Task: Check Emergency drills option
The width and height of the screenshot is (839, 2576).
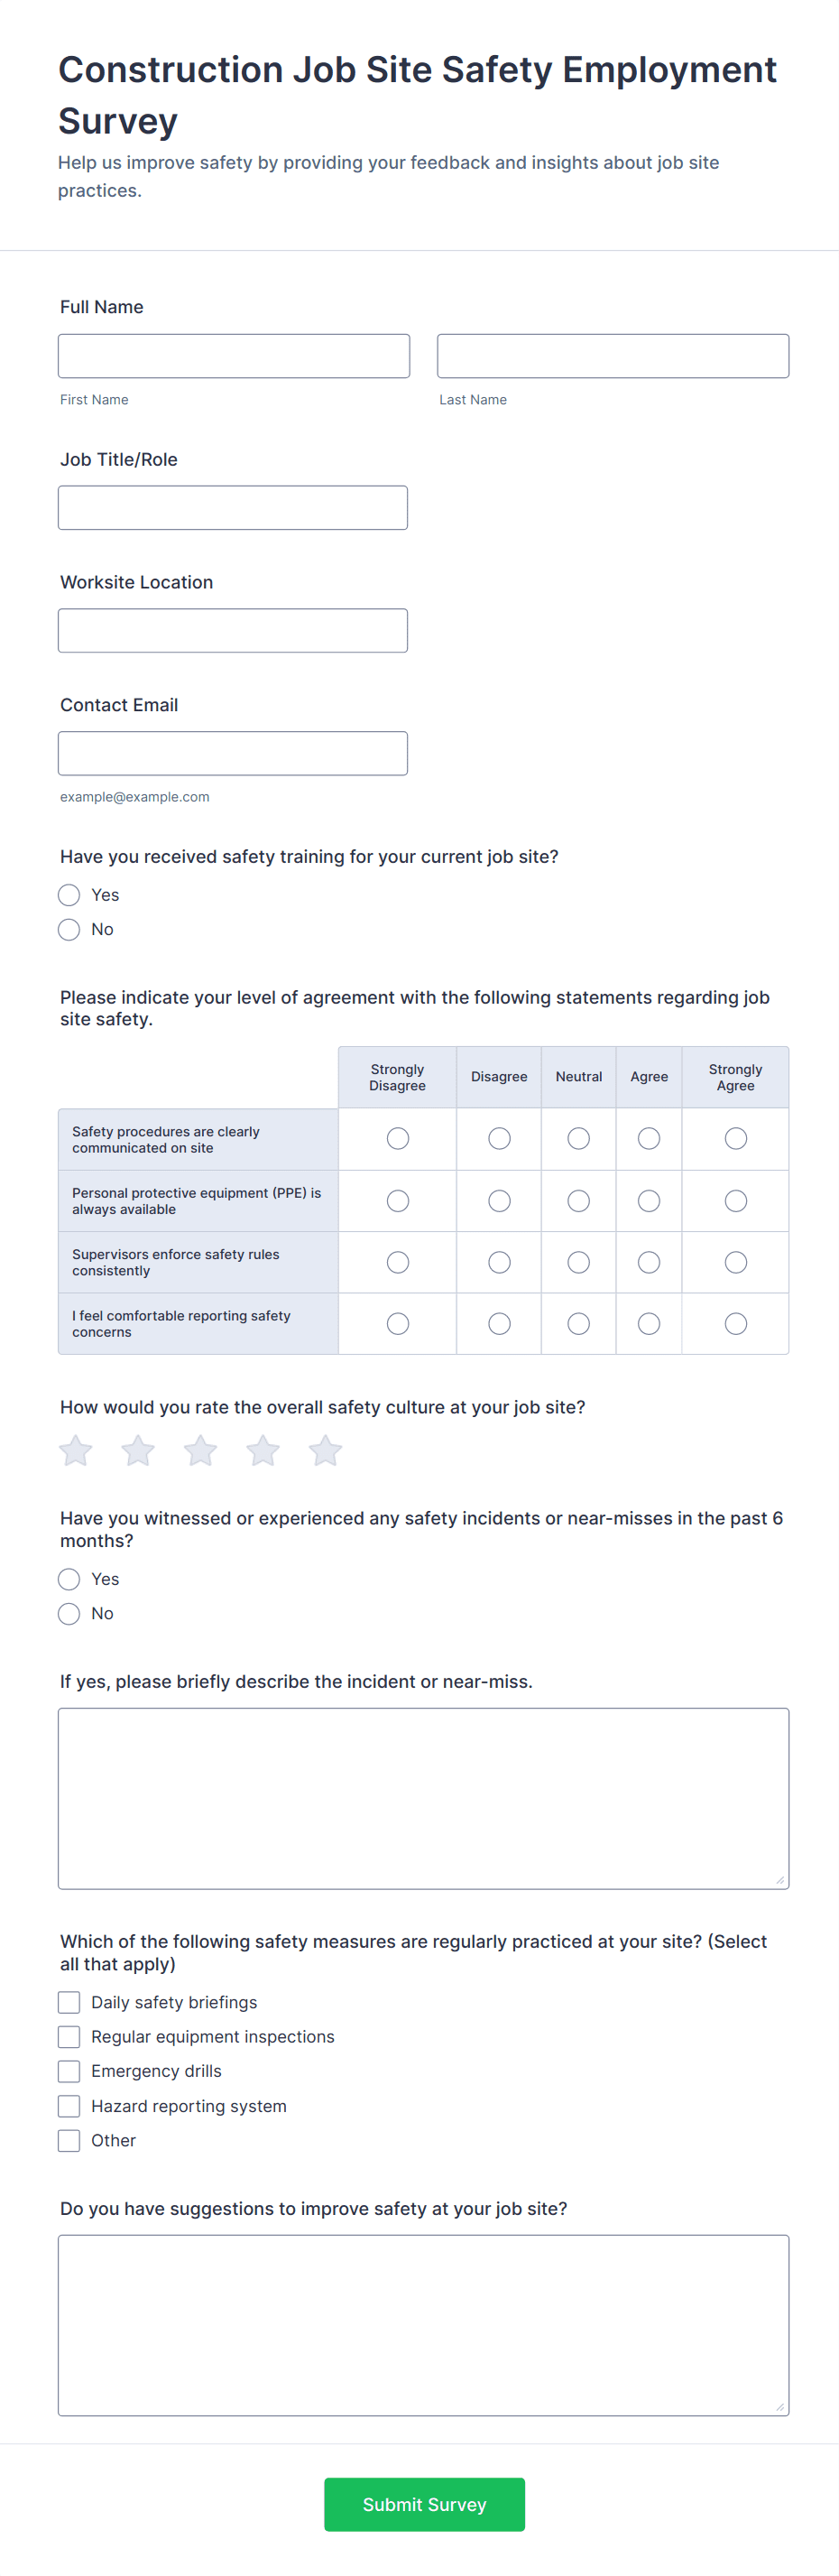Action: click(69, 2071)
